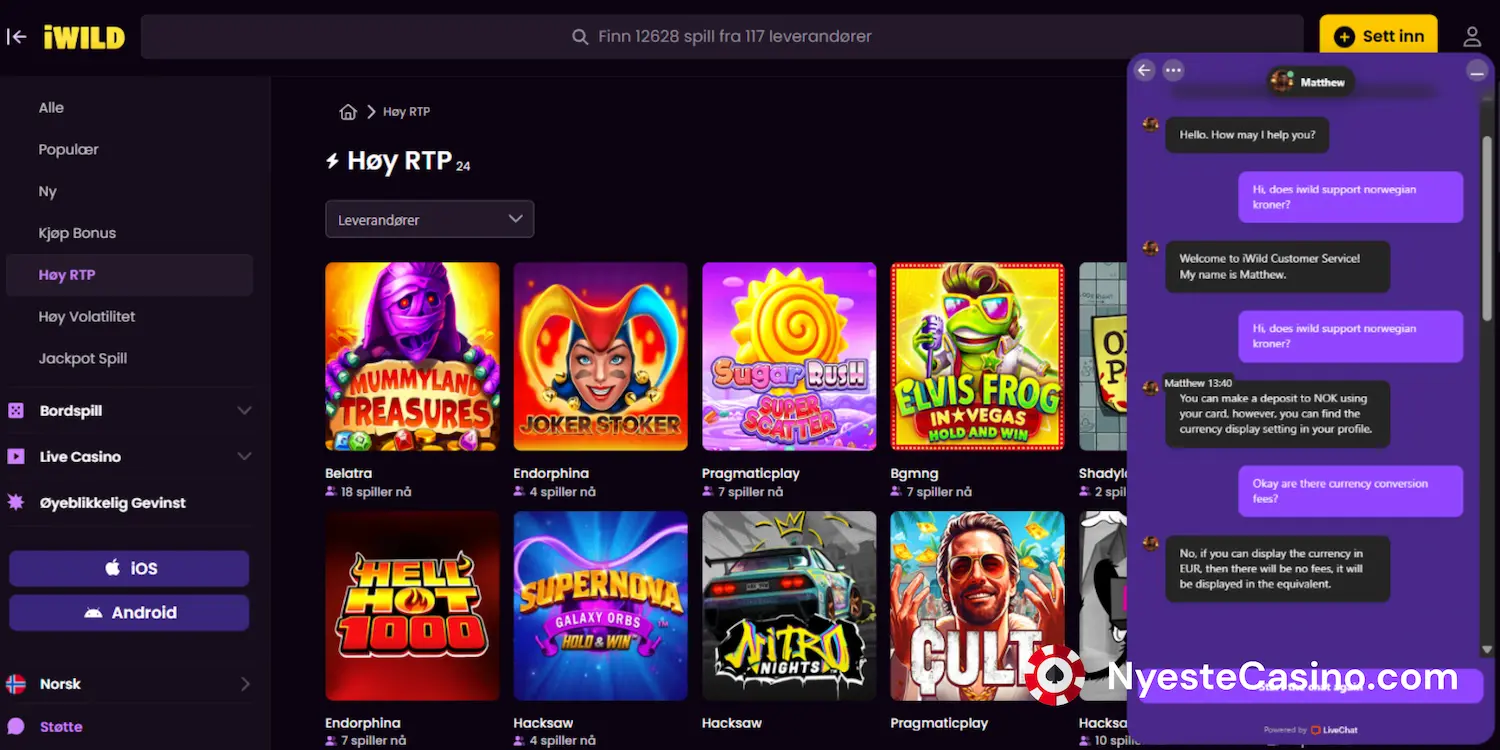The image size is (1500, 750).
Task: Click the Støtte chat bubble icon
Action: coord(16,727)
